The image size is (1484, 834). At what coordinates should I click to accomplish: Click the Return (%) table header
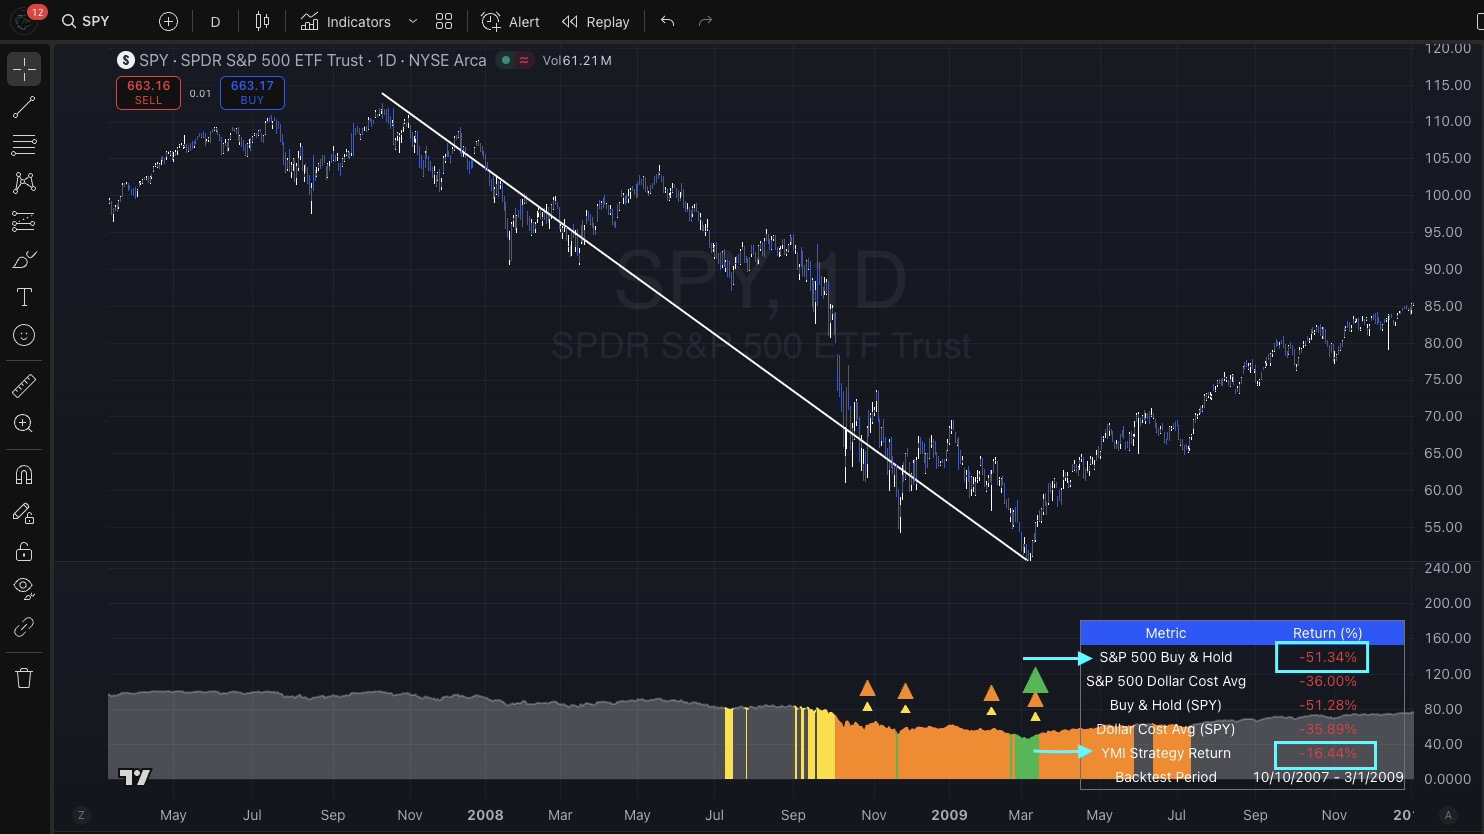tap(1327, 633)
